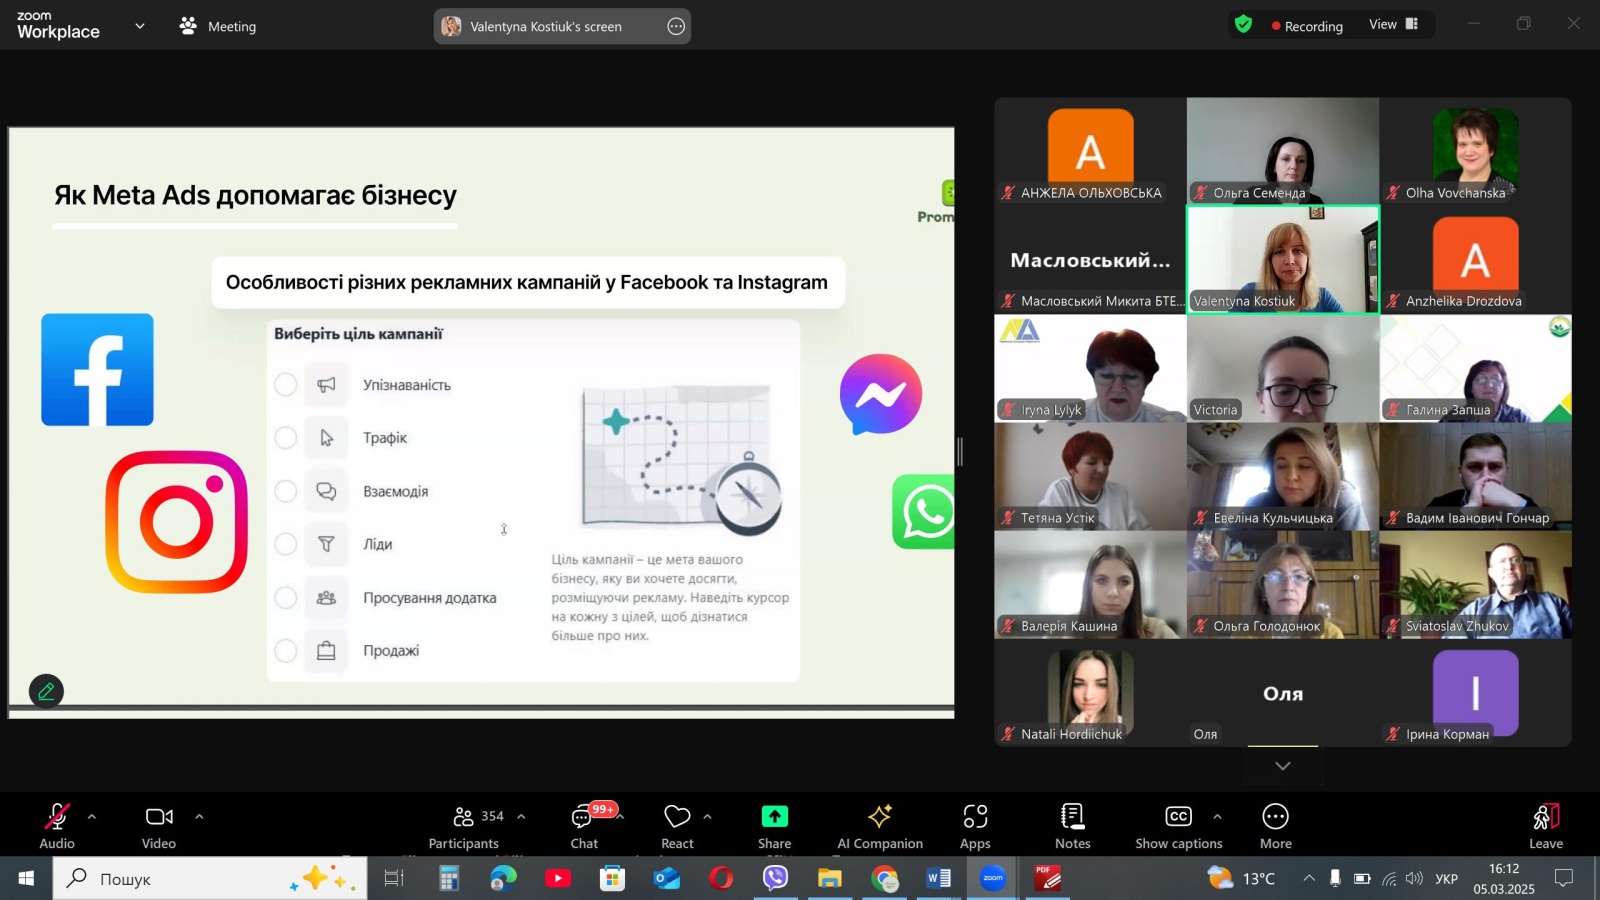Click the slide title Як Meta Ads допомагає бізнесу
The height and width of the screenshot is (900, 1600).
[255, 195]
